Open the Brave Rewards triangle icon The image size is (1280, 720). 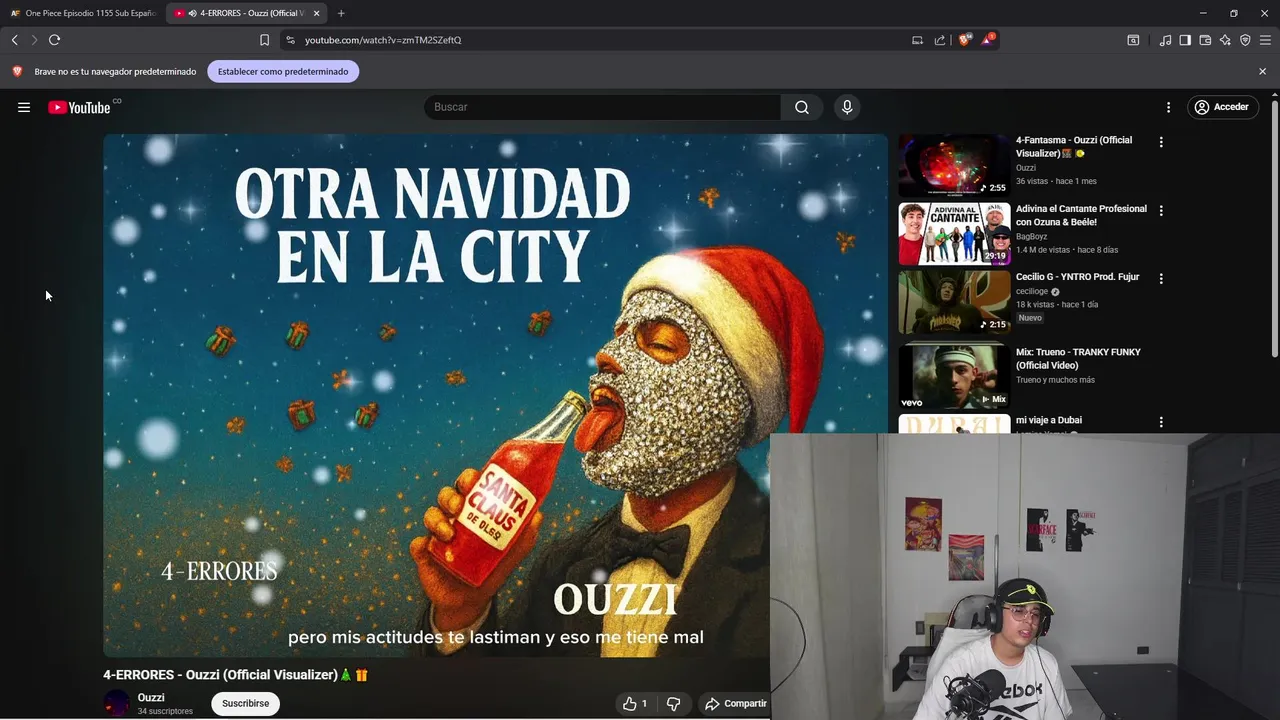click(x=988, y=40)
